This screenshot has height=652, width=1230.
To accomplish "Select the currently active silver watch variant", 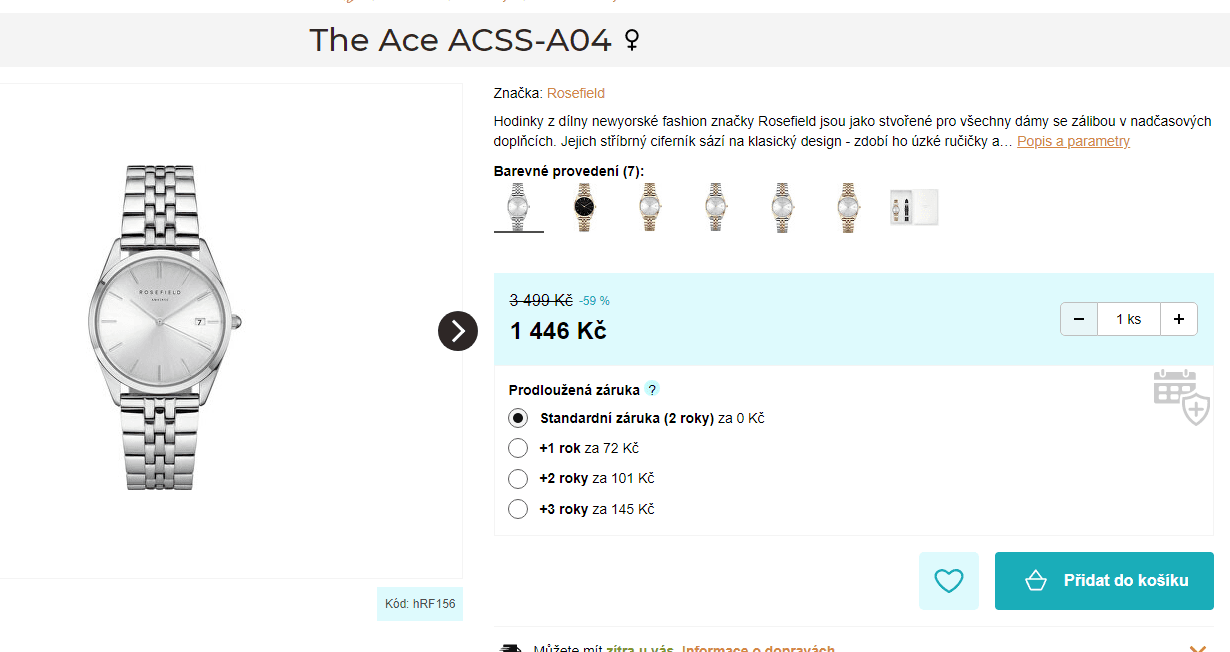I will (x=518, y=207).
